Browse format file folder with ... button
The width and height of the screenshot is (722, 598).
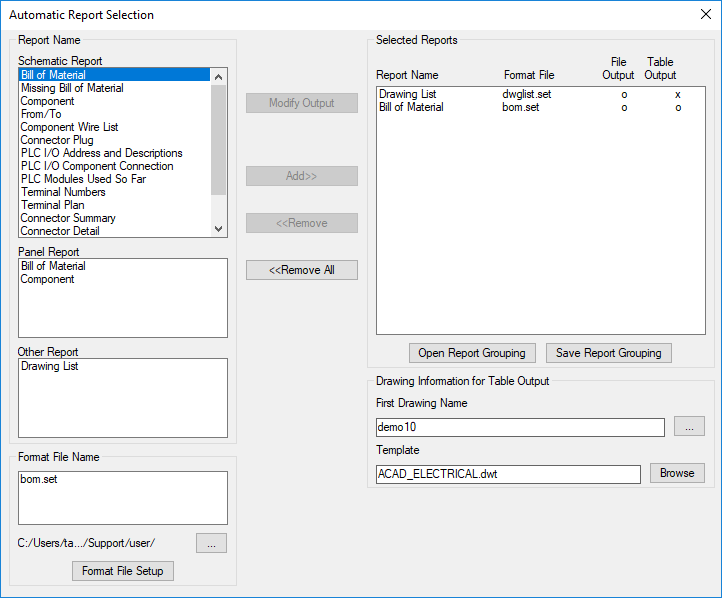pos(211,543)
